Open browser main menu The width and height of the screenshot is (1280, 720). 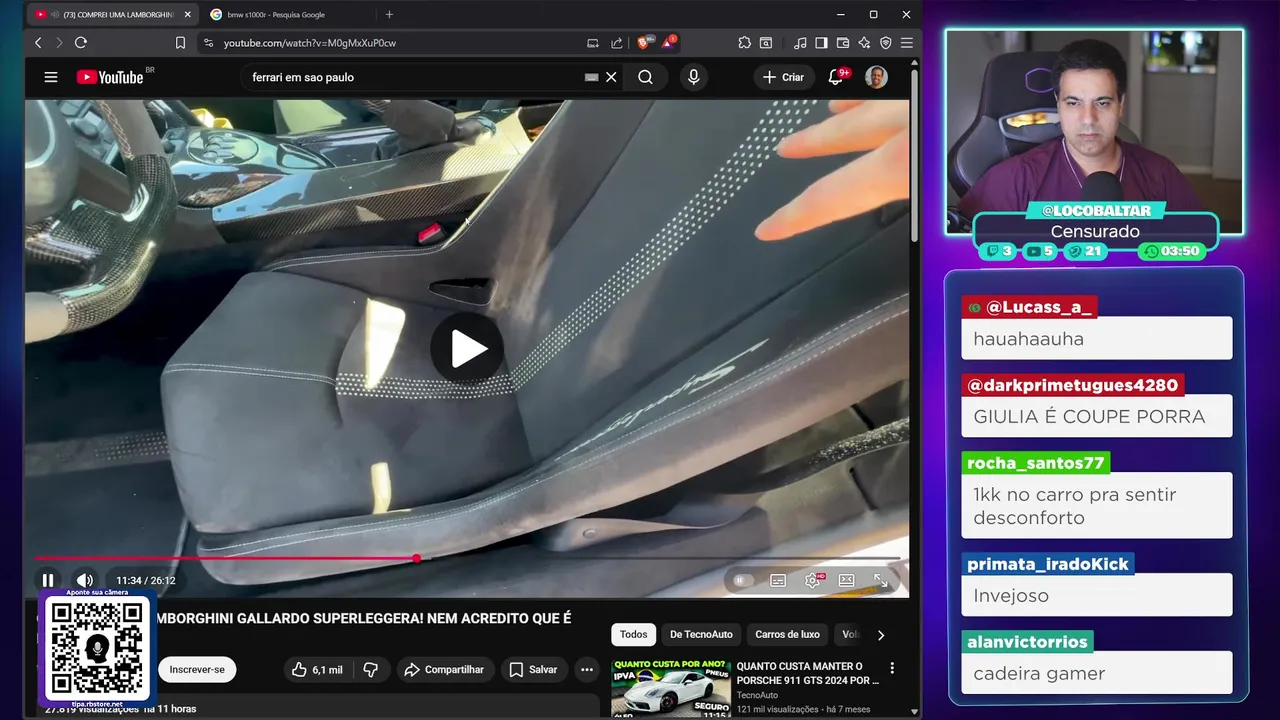tap(907, 43)
